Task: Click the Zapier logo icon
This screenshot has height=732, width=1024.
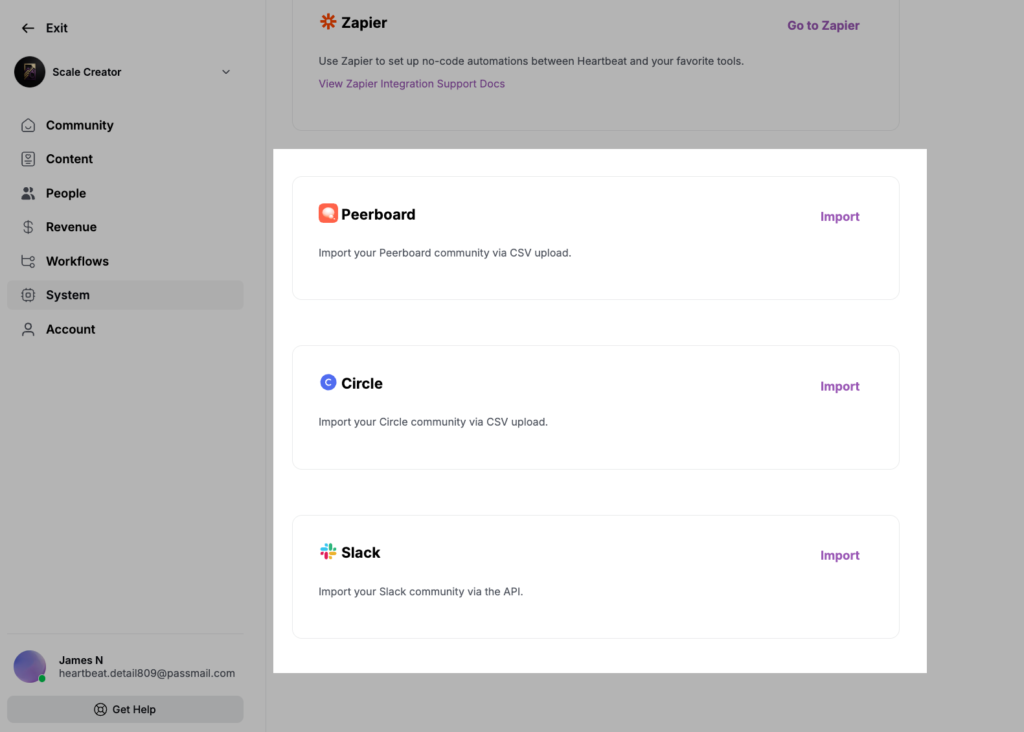Action: tap(328, 22)
